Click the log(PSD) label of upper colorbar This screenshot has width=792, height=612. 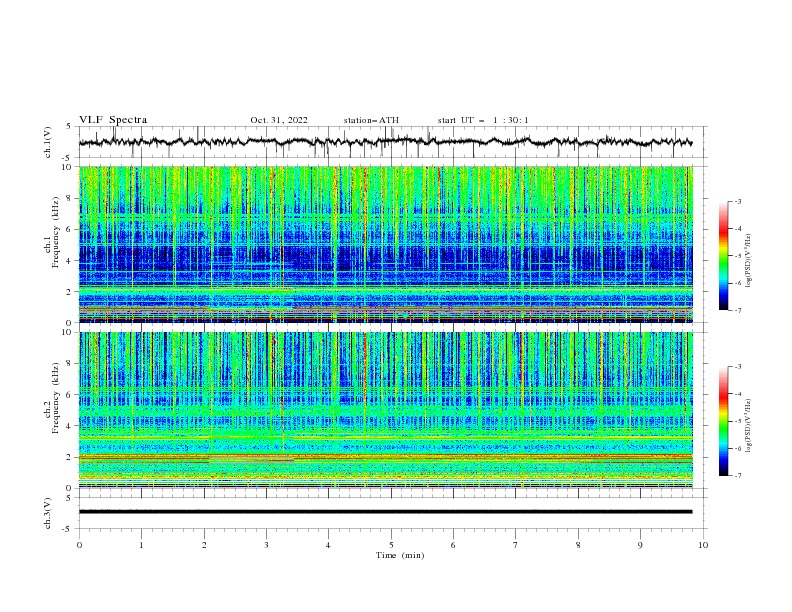[749, 261]
